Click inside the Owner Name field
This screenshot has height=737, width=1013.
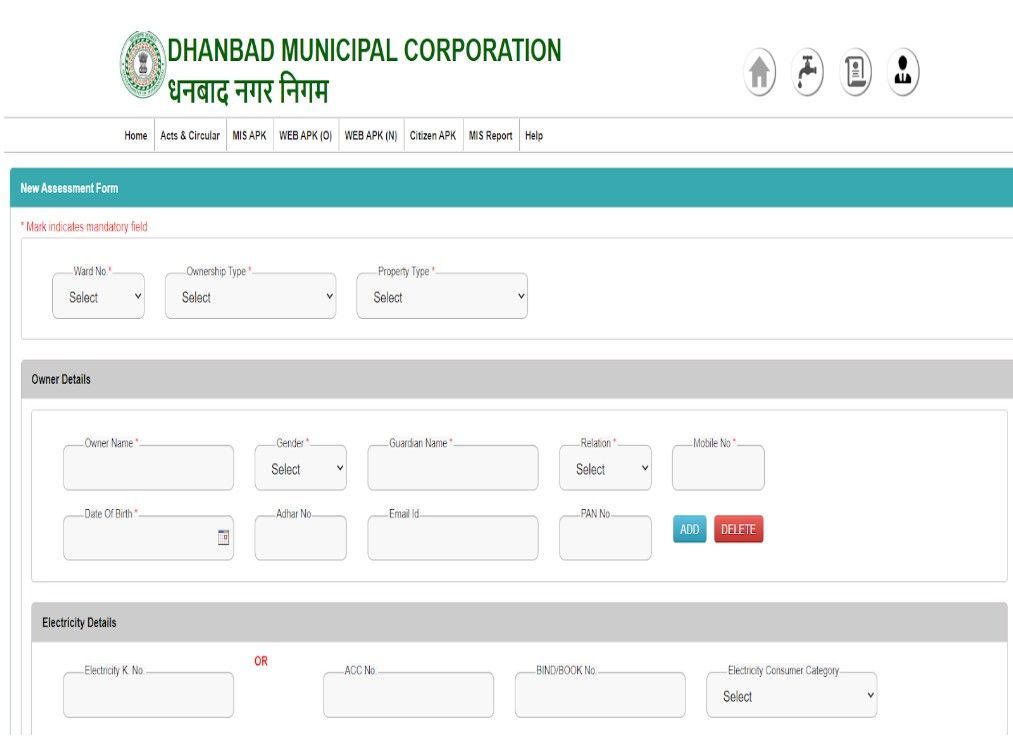pyautogui.click(x=148, y=467)
